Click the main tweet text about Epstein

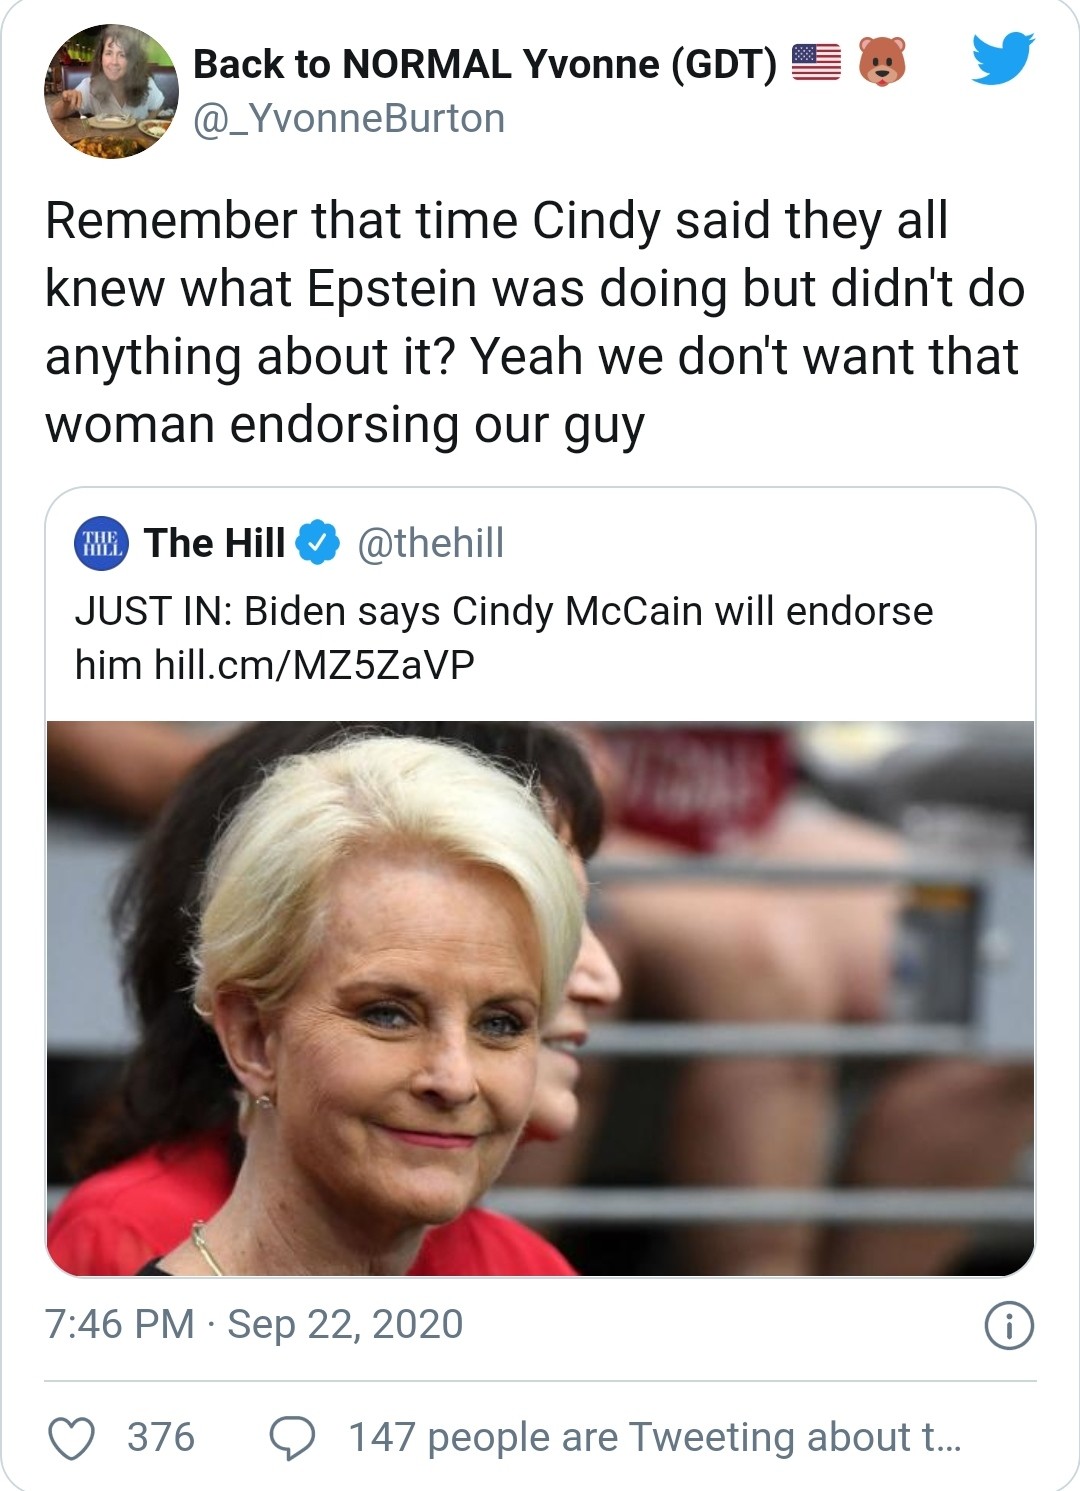[x=535, y=322]
